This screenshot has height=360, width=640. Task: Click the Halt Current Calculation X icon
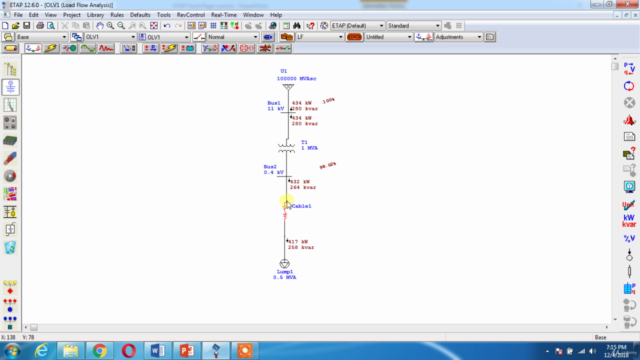pyautogui.click(x=629, y=103)
